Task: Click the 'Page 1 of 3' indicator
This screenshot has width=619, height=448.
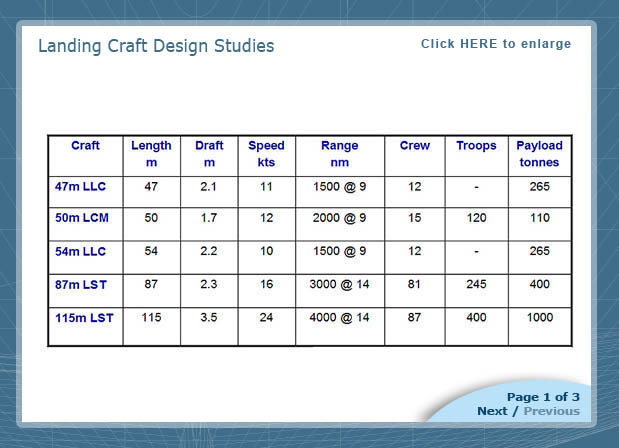Action: 542,397
